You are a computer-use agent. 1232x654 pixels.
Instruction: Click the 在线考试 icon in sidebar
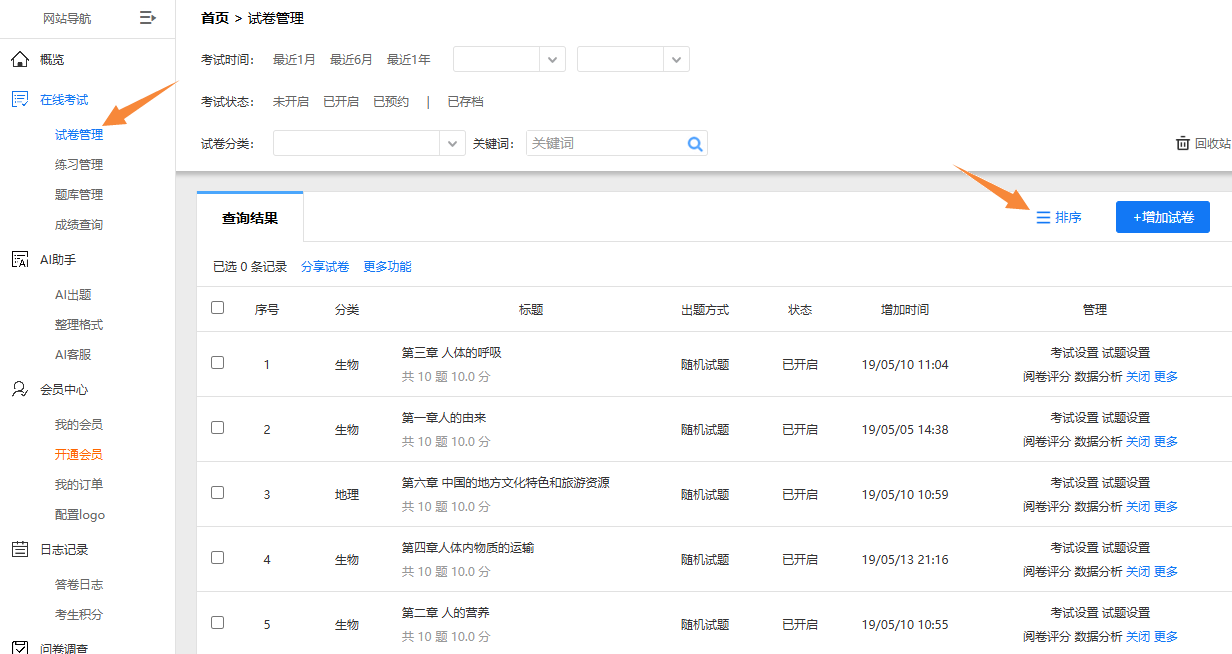(x=19, y=99)
